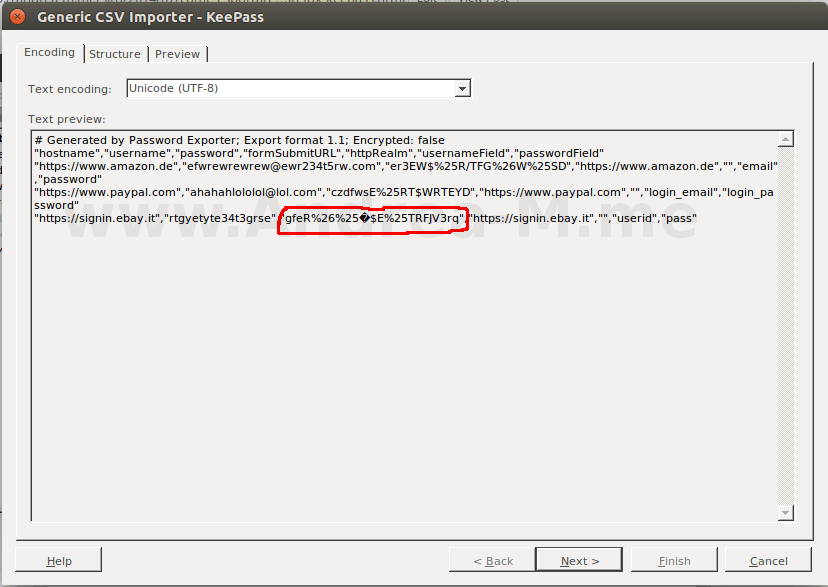
Task: Switch to the Encoding tab
Action: (x=50, y=52)
